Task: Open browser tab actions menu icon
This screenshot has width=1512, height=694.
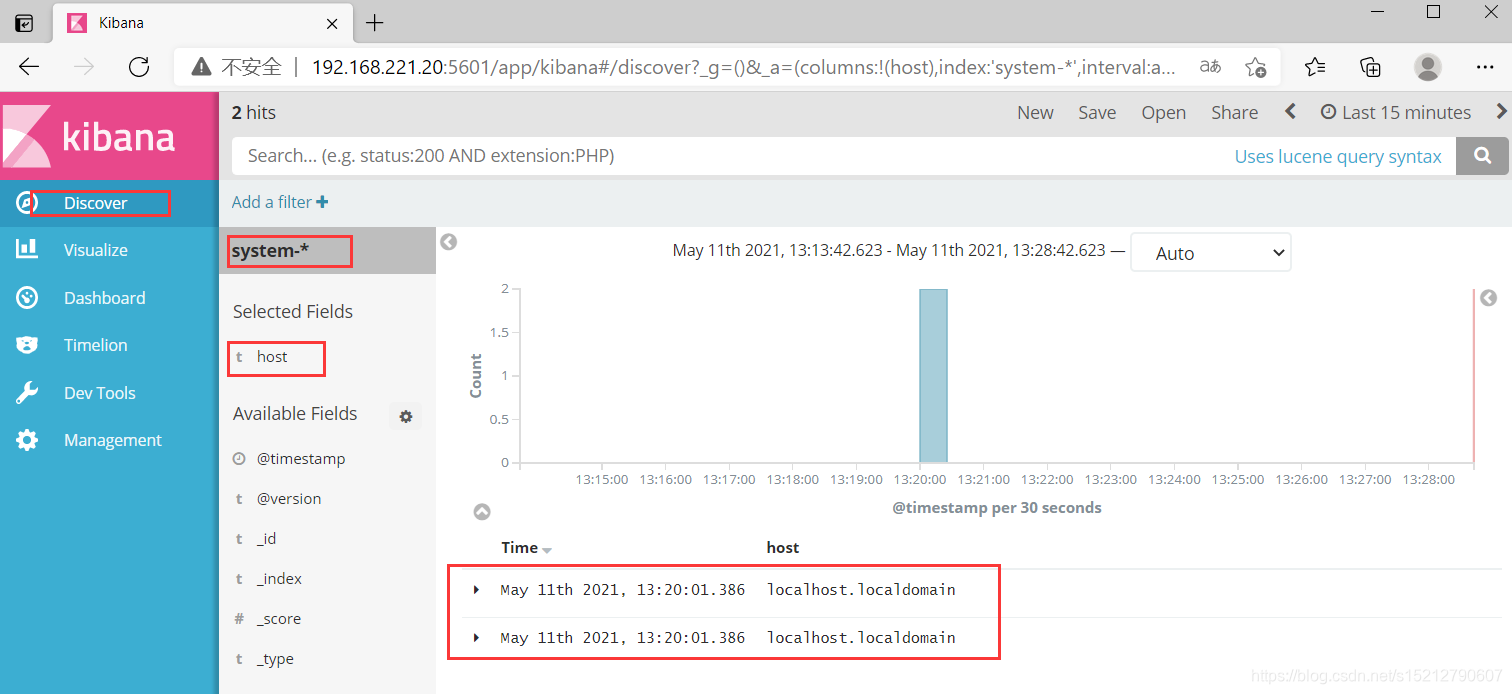Action: click(x=24, y=22)
